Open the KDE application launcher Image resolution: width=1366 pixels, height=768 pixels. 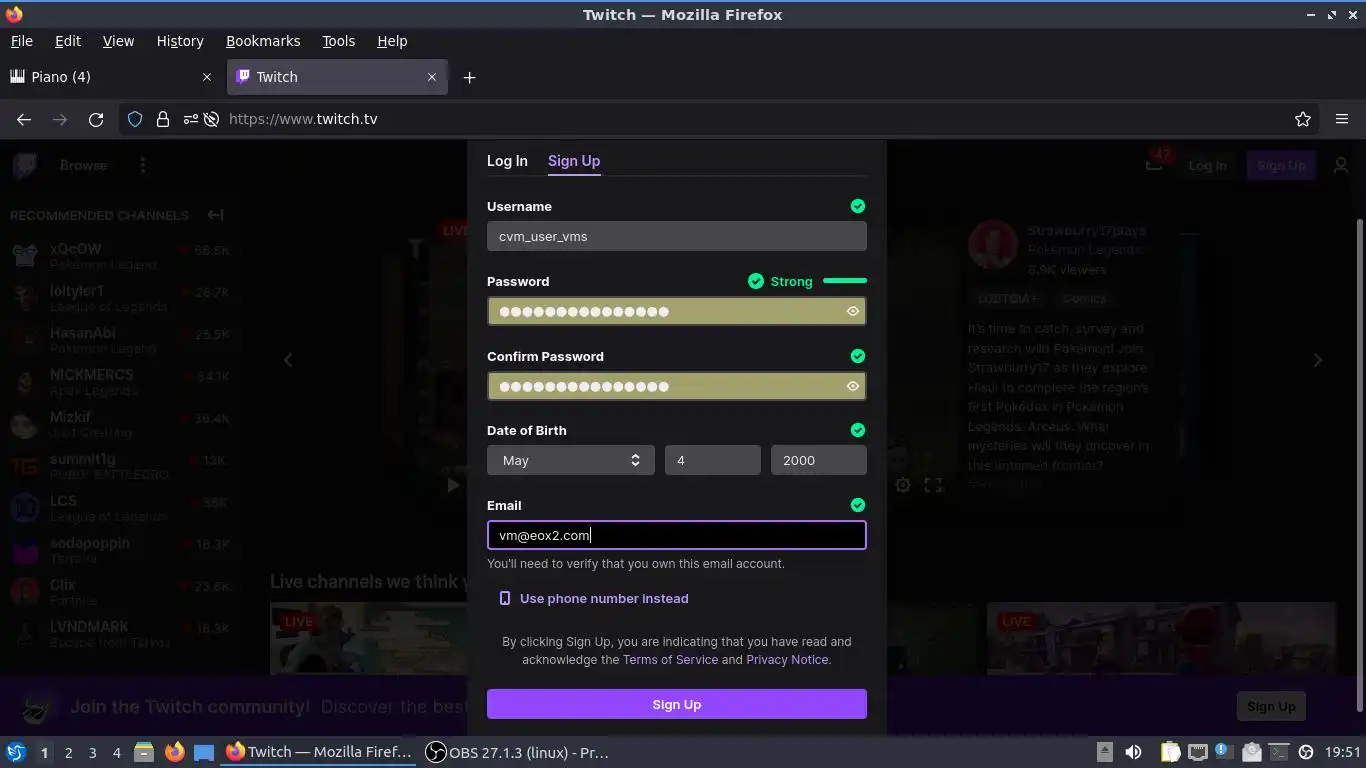pyautogui.click(x=16, y=752)
